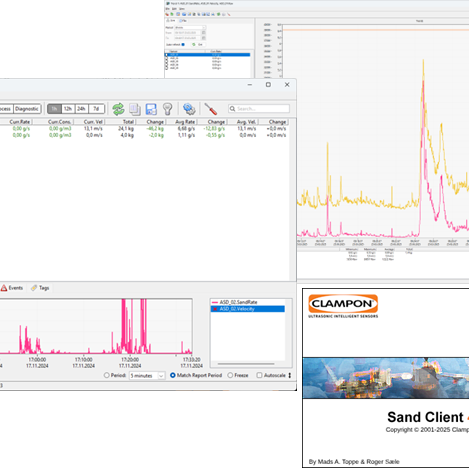Viewport: 469px width, 468px height.
Task: Open View menu in Trend window
Action: [x=182, y=9]
